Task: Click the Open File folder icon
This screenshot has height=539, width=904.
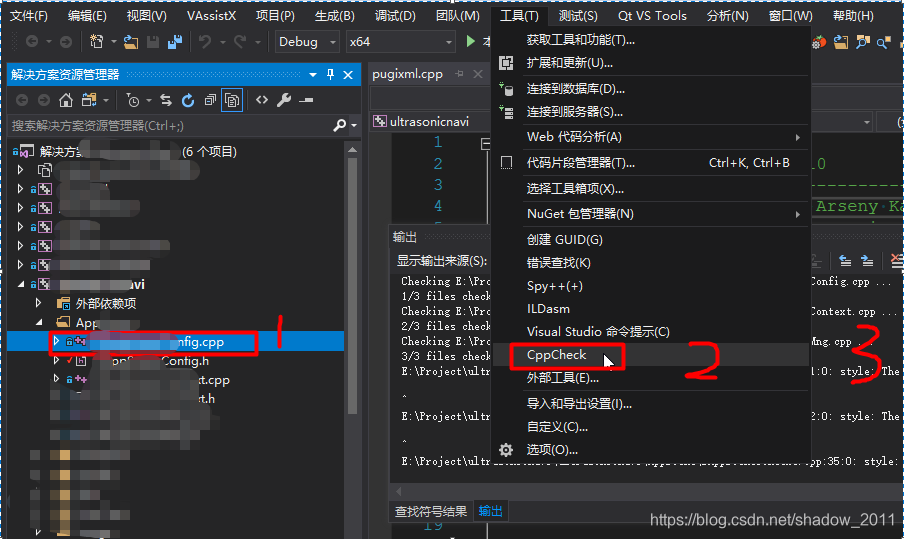Action: point(131,42)
